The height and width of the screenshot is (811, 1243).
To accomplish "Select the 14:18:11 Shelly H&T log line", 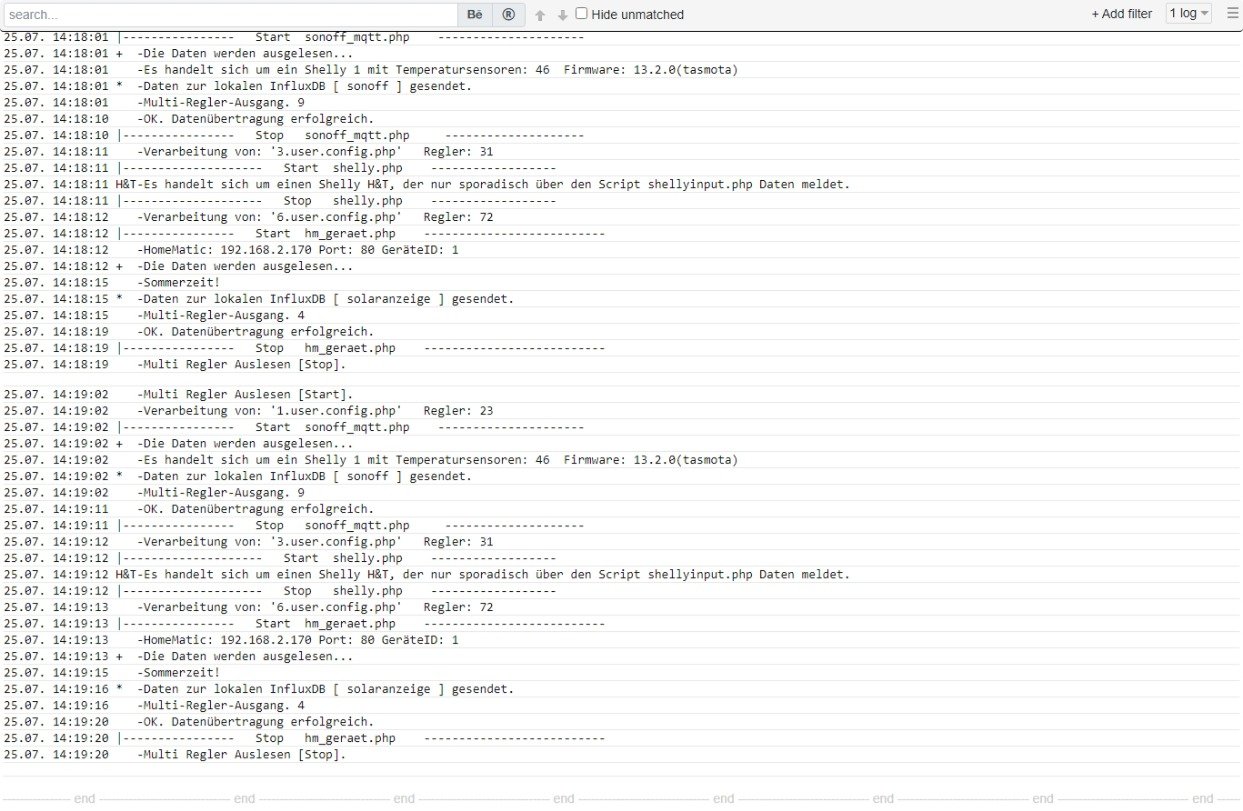I will [480, 184].
